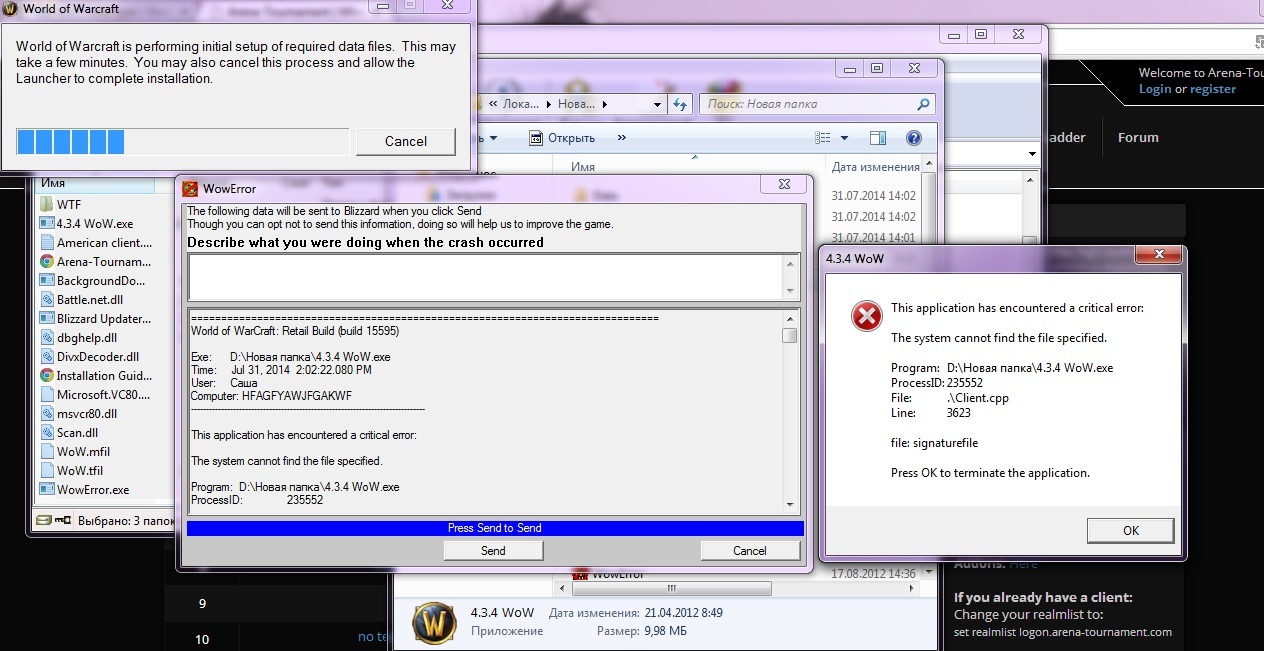
Task: Expand the toolbar overflow chevron
Action: (622, 138)
